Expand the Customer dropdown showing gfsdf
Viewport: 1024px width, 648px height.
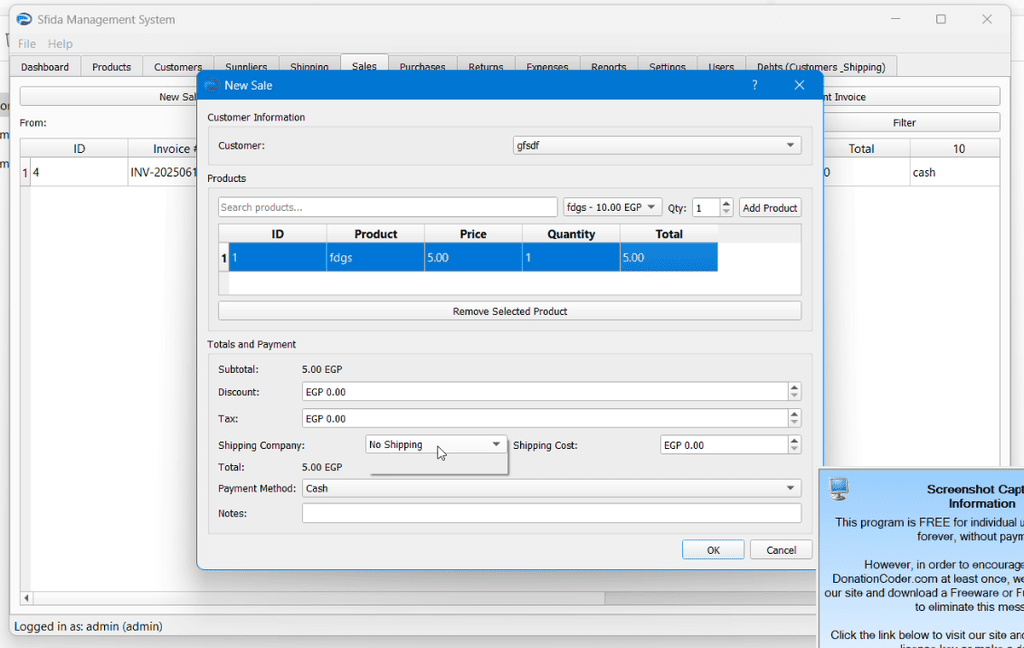tap(657, 146)
